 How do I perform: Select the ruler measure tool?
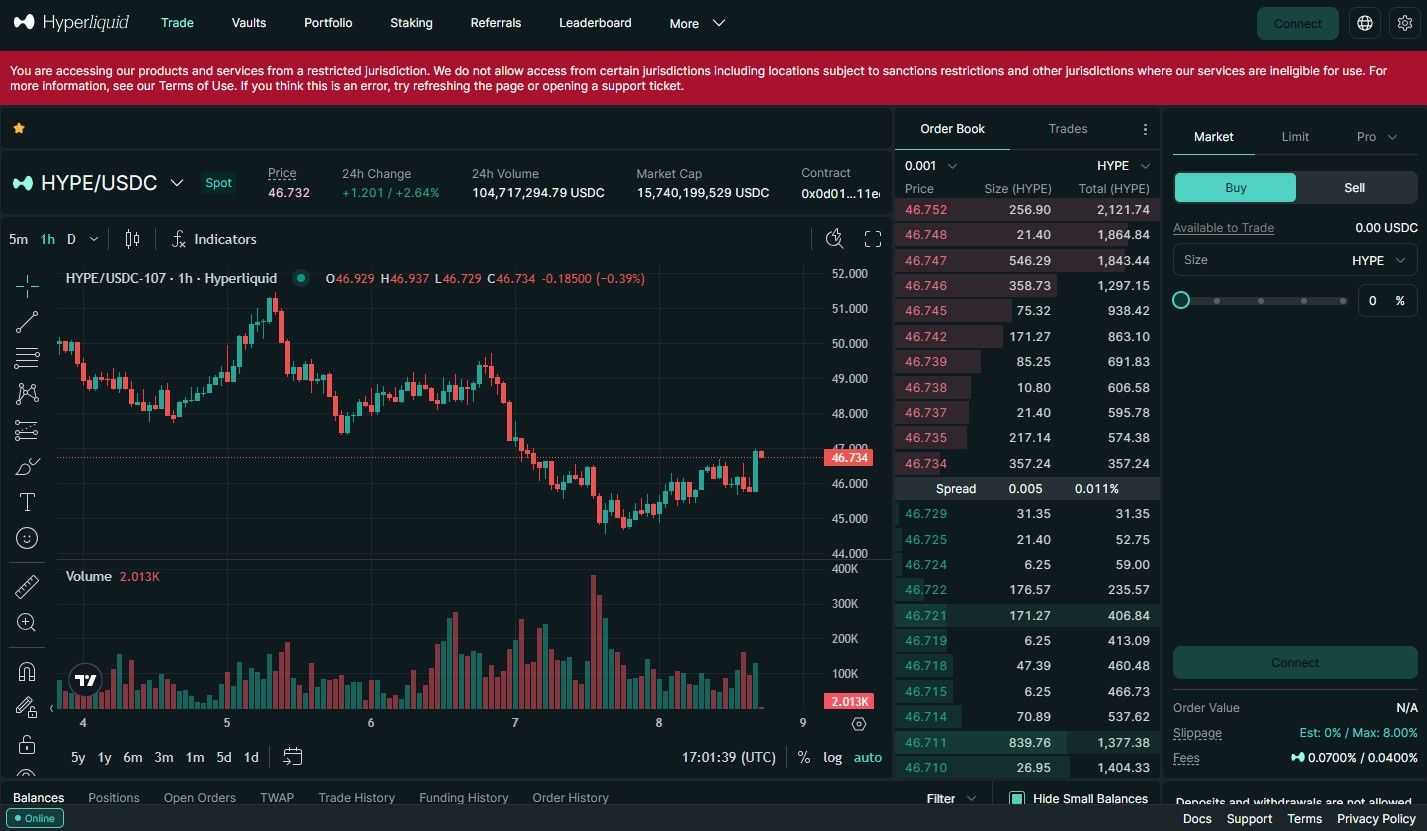[27, 587]
